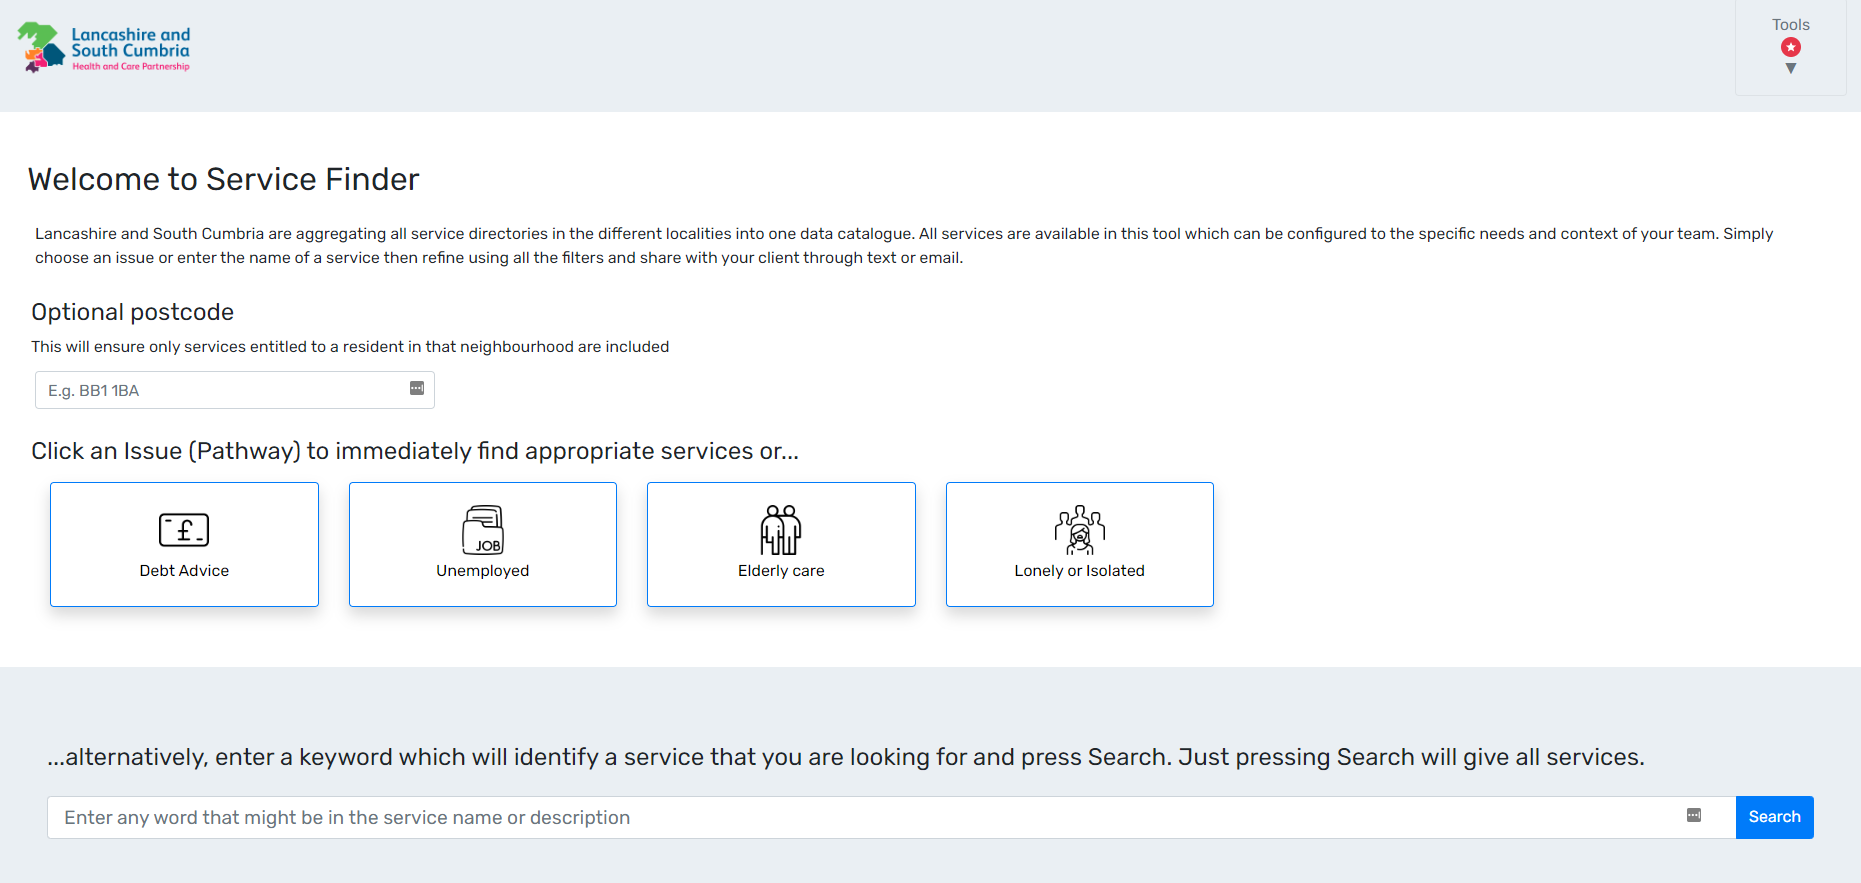Pick the Lonely or Isolated pathway label
This screenshot has width=1861, height=883.
tap(1079, 571)
